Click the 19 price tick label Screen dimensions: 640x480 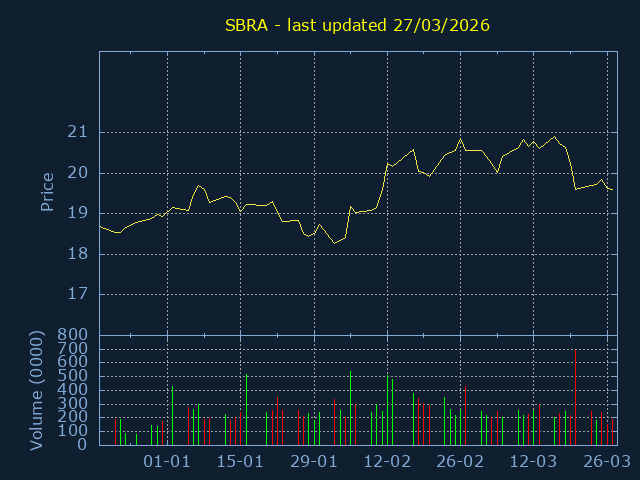(78, 213)
